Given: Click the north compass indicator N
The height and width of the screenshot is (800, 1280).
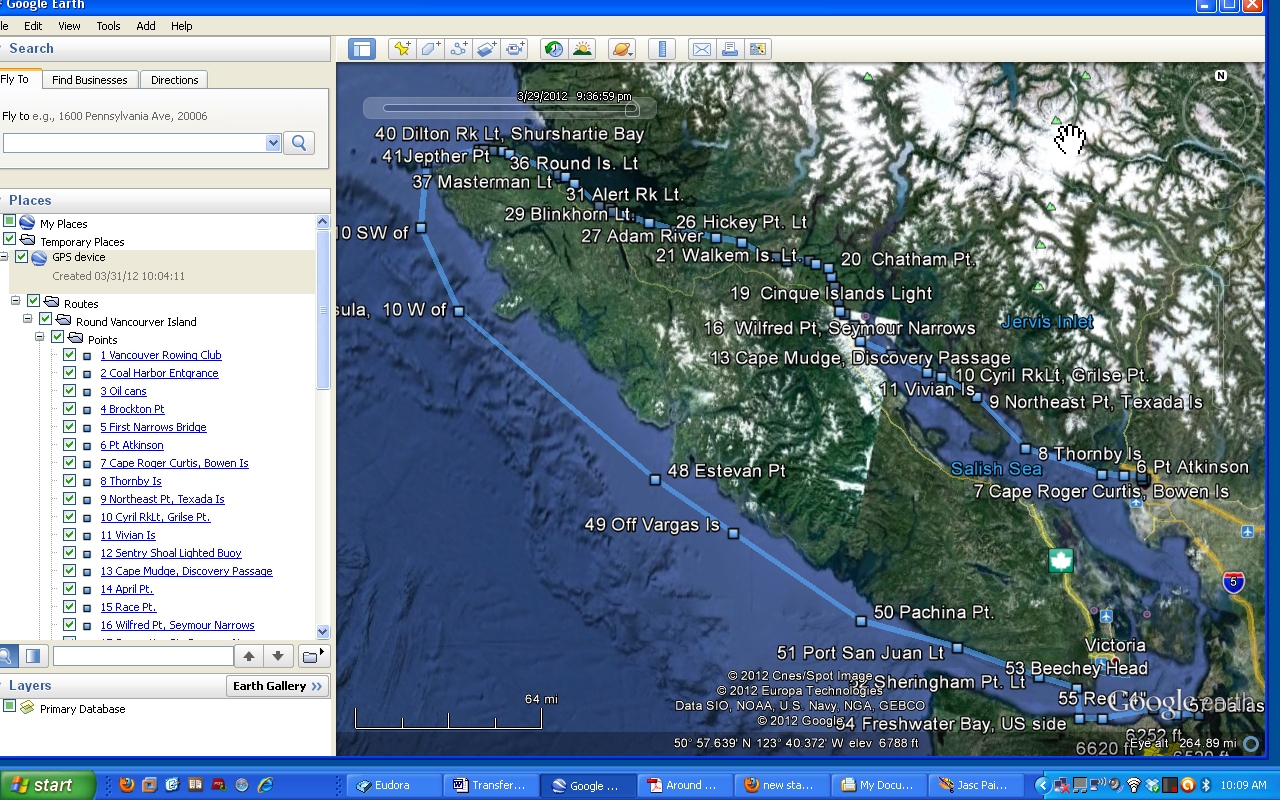Looking at the screenshot, I should tap(1221, 76).
